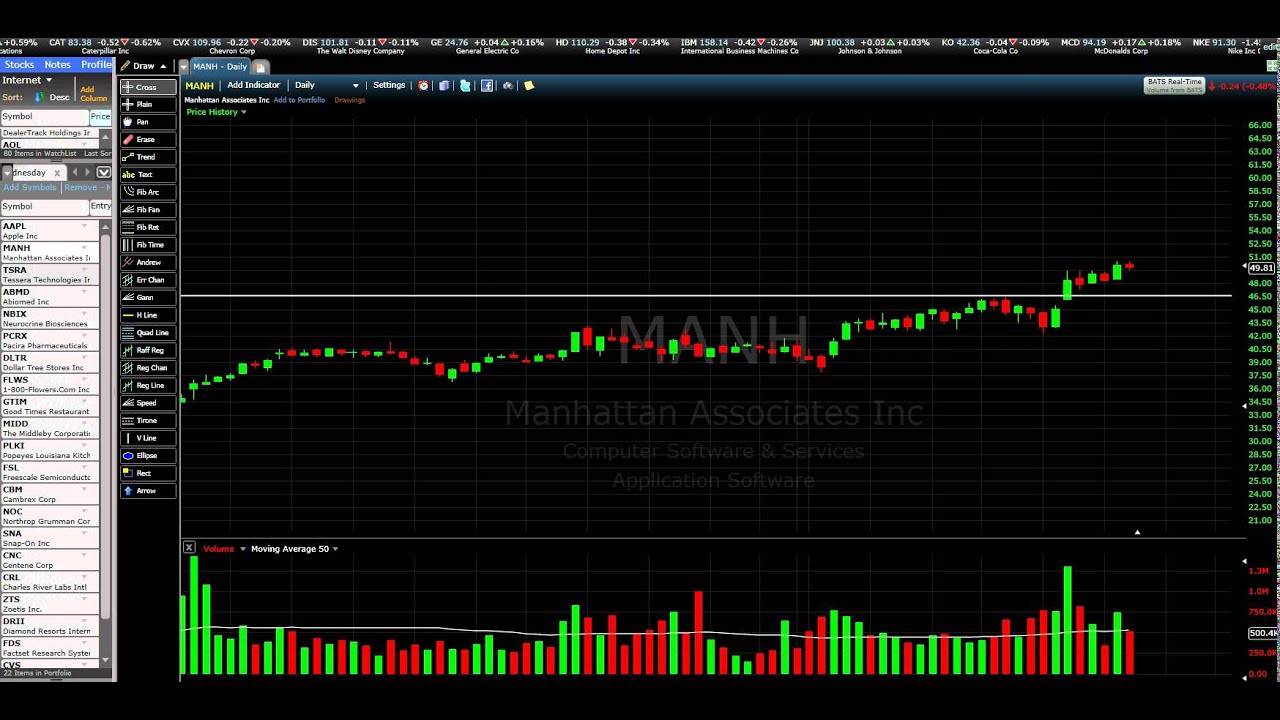Image resolution: width=1280 pixels, height=720 pixels.
Task: Select the Fib Time tool
Action: [148, 245]
